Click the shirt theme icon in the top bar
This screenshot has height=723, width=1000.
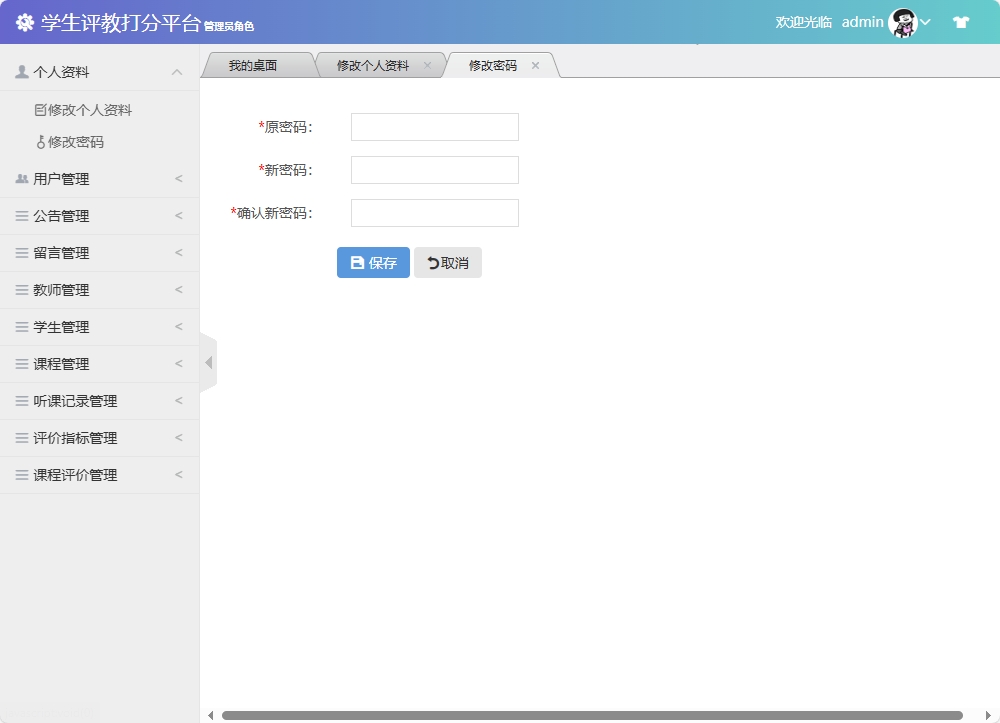click(959, 20)
